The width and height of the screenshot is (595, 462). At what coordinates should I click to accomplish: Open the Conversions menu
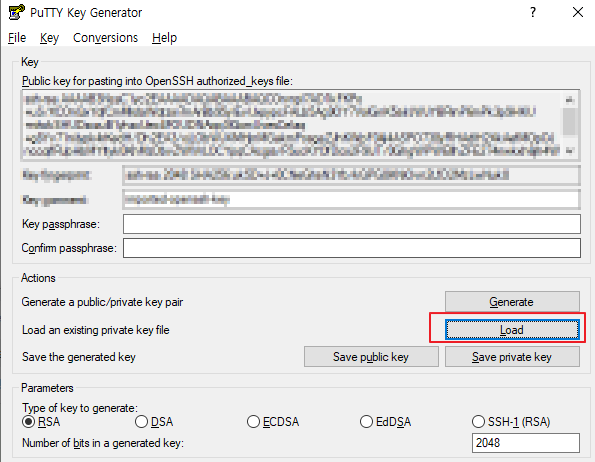coord(105,38)
